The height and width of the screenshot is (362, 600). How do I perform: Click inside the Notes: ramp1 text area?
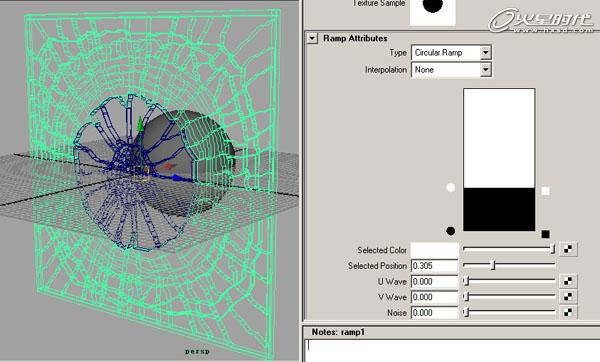pos(452,350)
